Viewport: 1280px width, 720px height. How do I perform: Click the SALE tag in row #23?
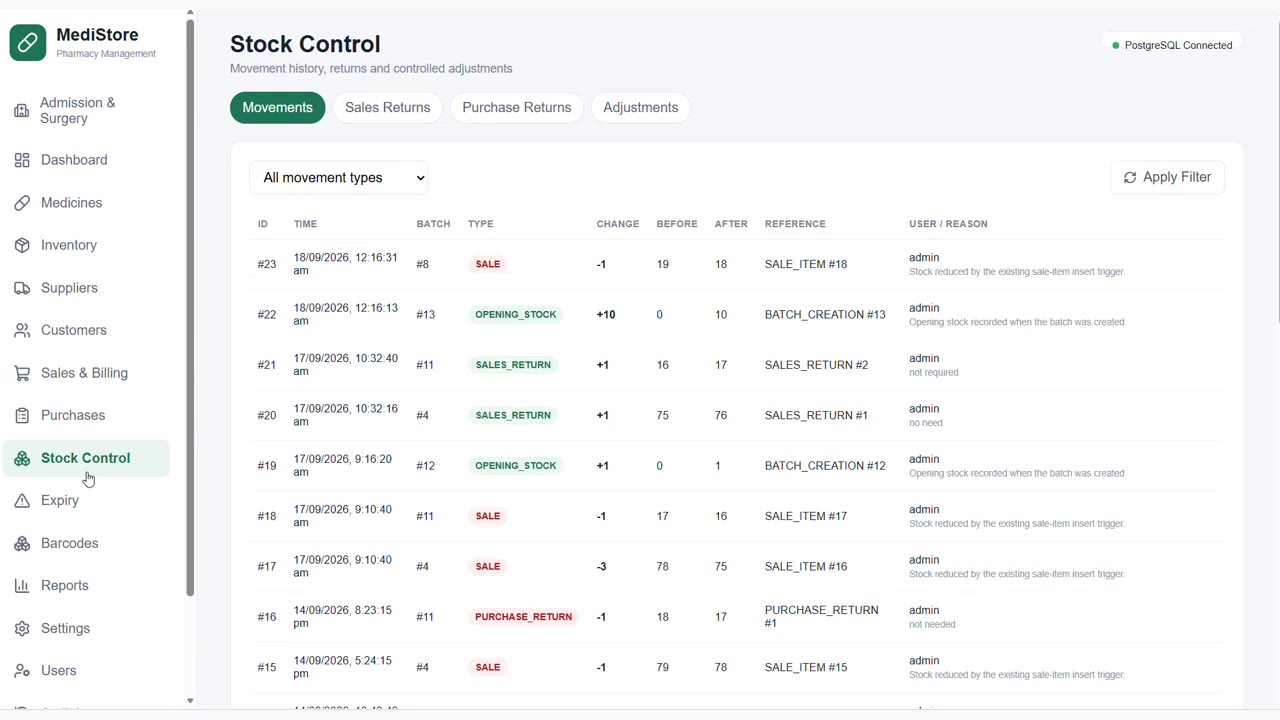(x=488, y=264)
